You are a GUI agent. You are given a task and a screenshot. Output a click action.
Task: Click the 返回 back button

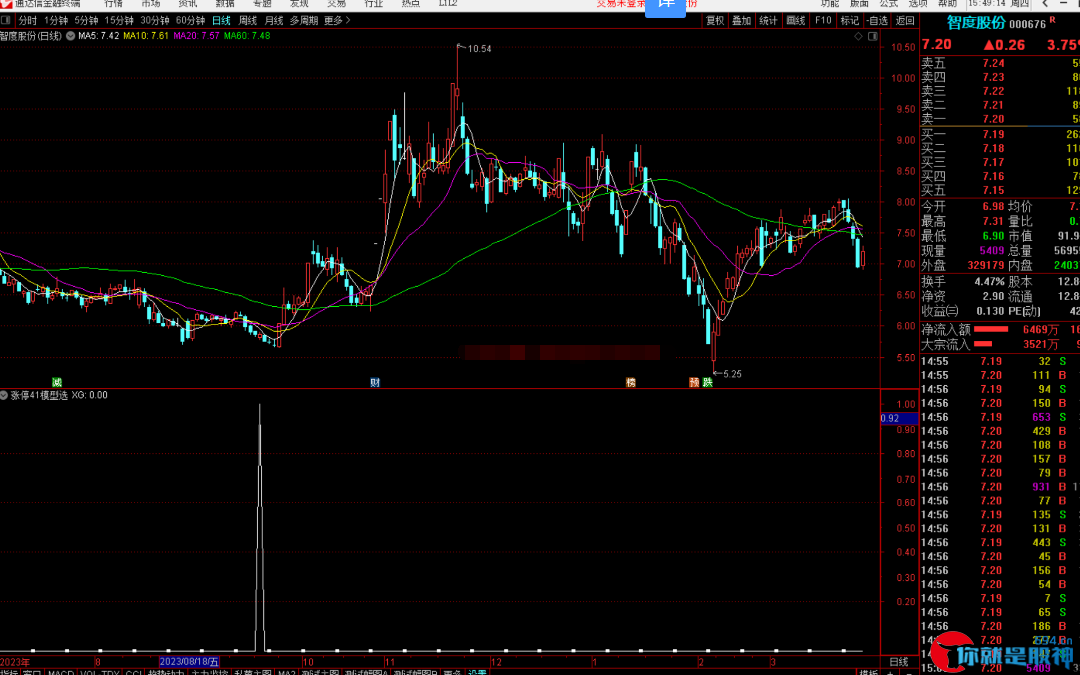(x=905, y=21)
